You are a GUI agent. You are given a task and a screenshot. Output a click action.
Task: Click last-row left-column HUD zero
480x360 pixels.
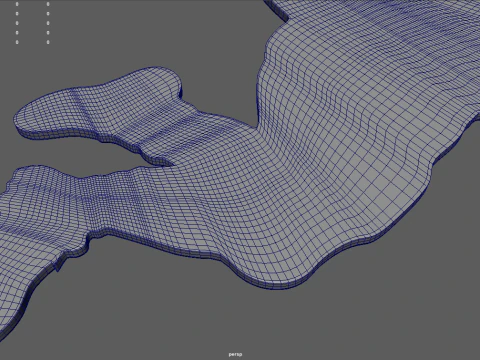[17, 42]
